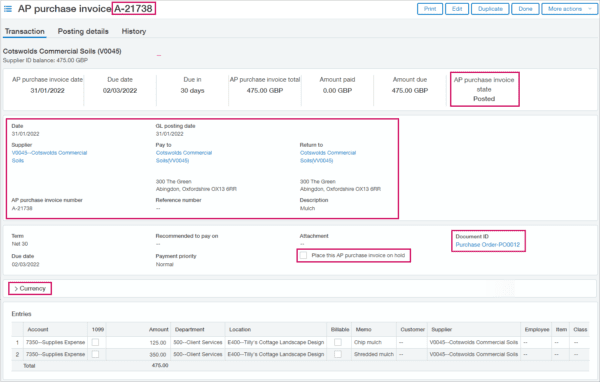Click the Due in 30 days value
Viewport: 600px width, 382px height.
click(x=192, y=91)
